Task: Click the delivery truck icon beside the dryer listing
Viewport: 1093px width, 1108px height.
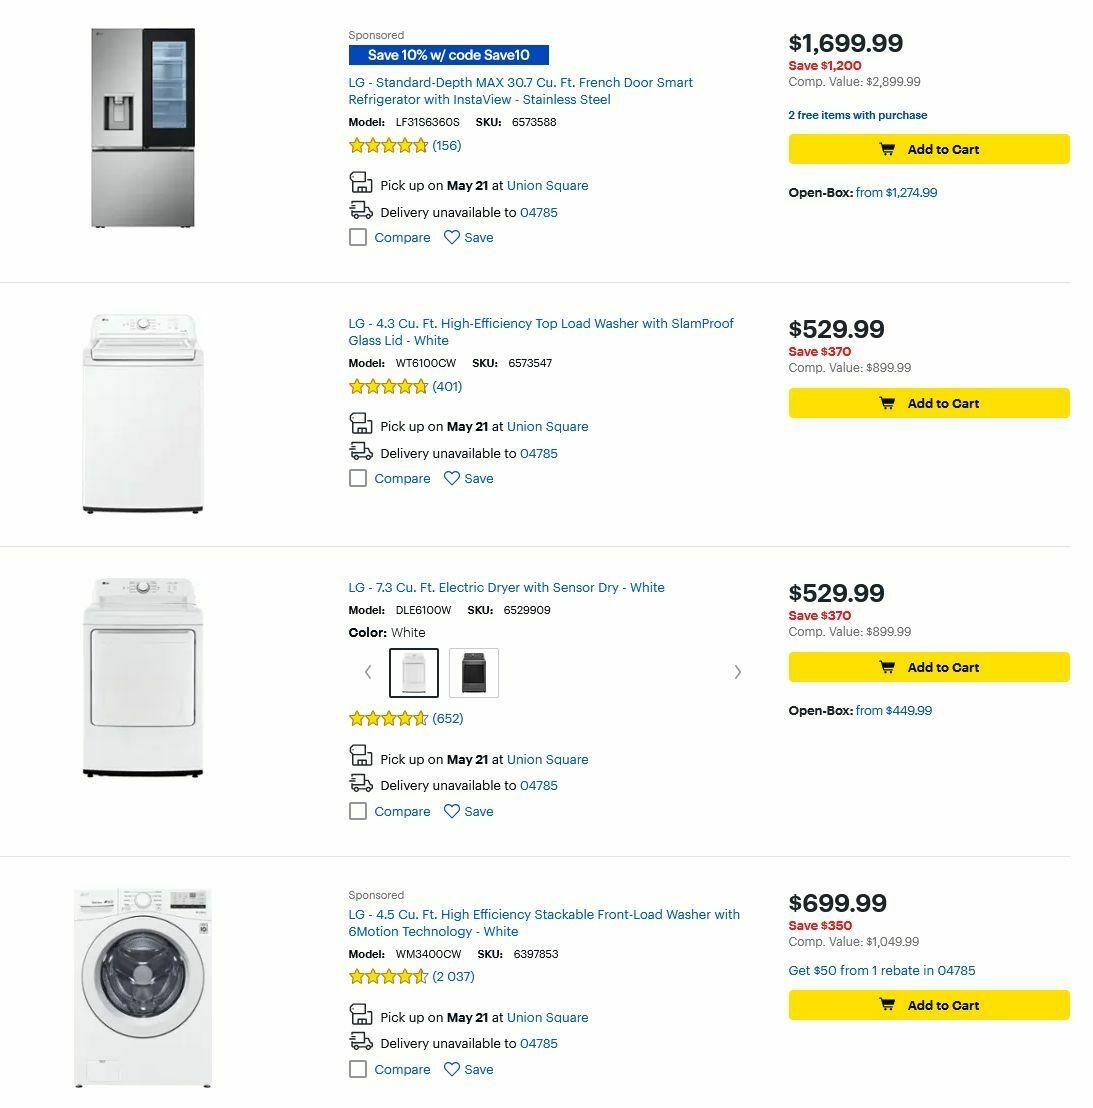Action: click(x=360, y=784)
